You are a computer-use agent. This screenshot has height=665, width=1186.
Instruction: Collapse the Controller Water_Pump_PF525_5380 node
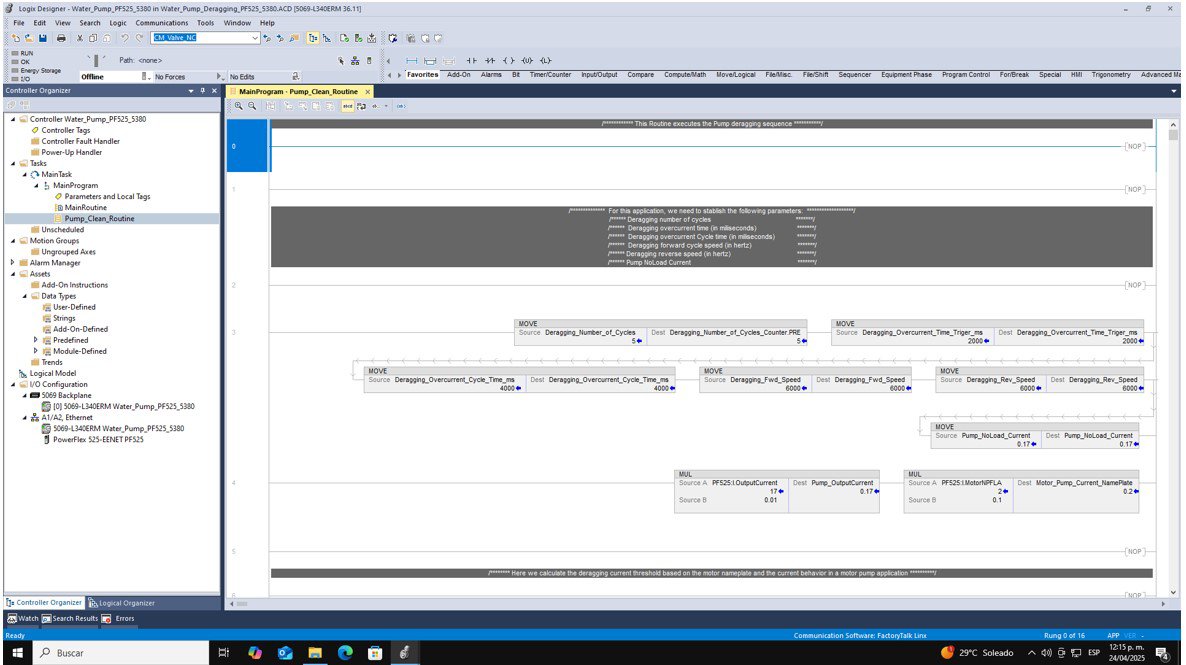point(13,120)
